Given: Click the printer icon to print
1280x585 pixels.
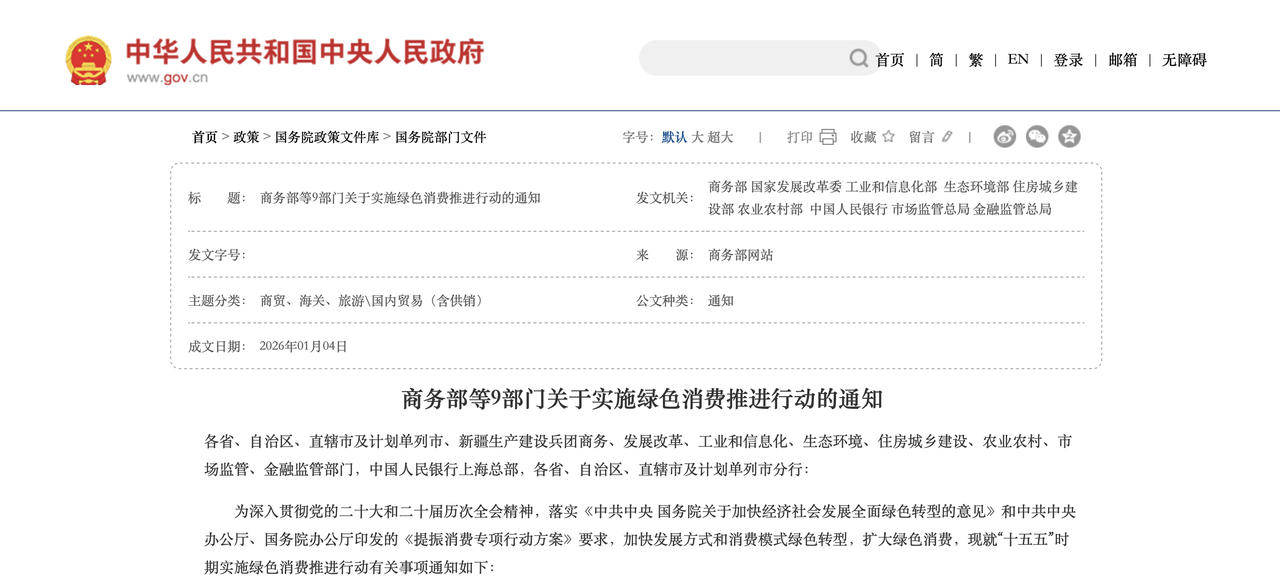Looking at the screenshot, I should click(828, 137).
